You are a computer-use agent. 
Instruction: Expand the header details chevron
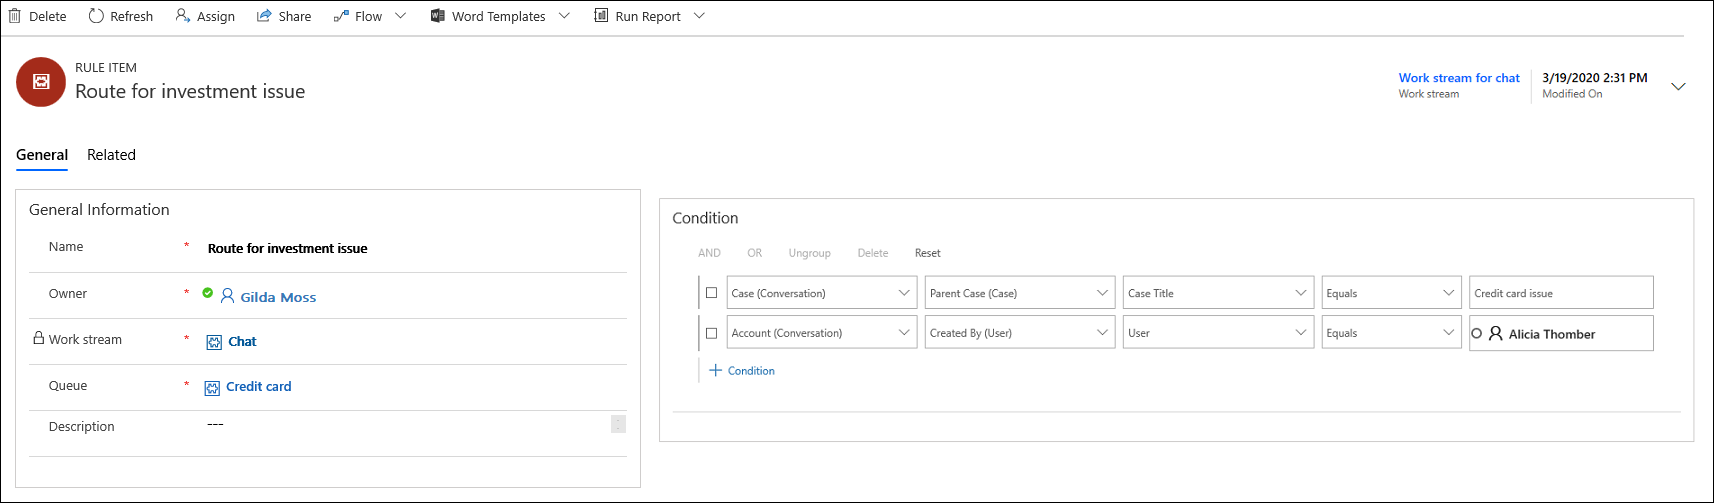point(1678,86)
